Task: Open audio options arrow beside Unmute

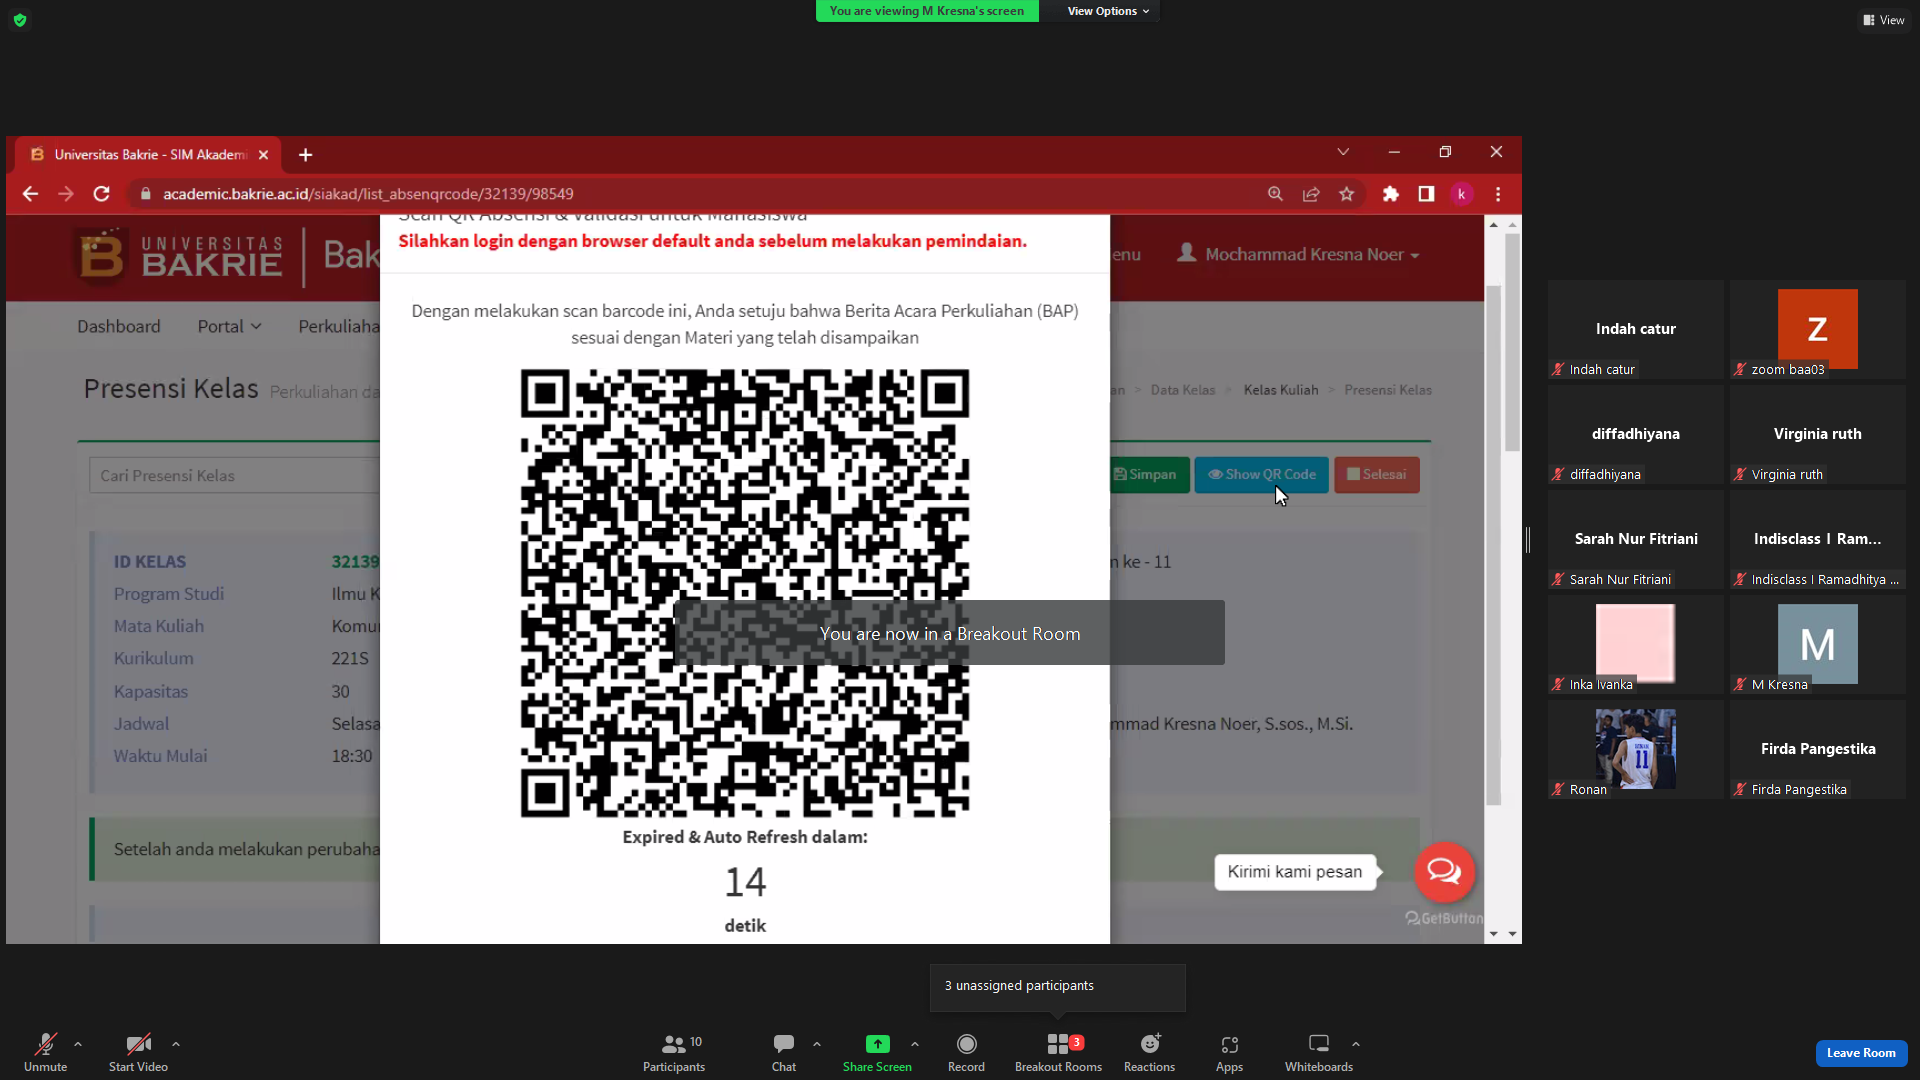Action: 78,1044
